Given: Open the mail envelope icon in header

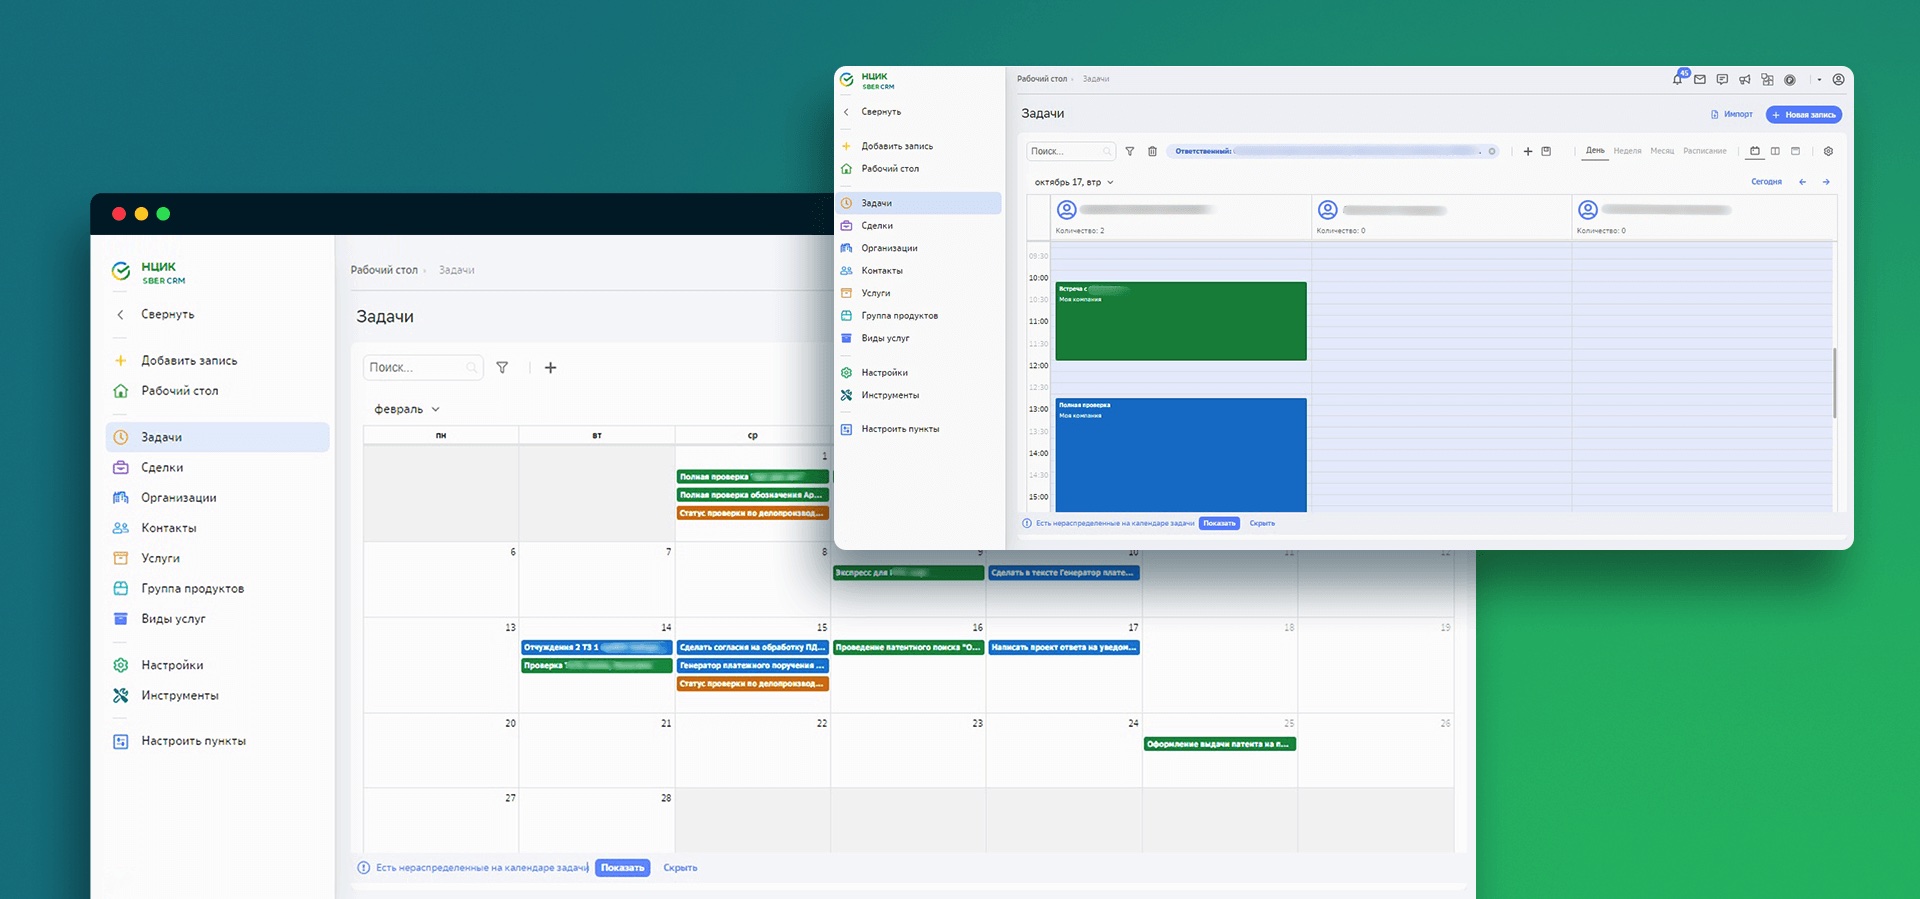Looking at the screenshot, I should (x=1700, y=80).
